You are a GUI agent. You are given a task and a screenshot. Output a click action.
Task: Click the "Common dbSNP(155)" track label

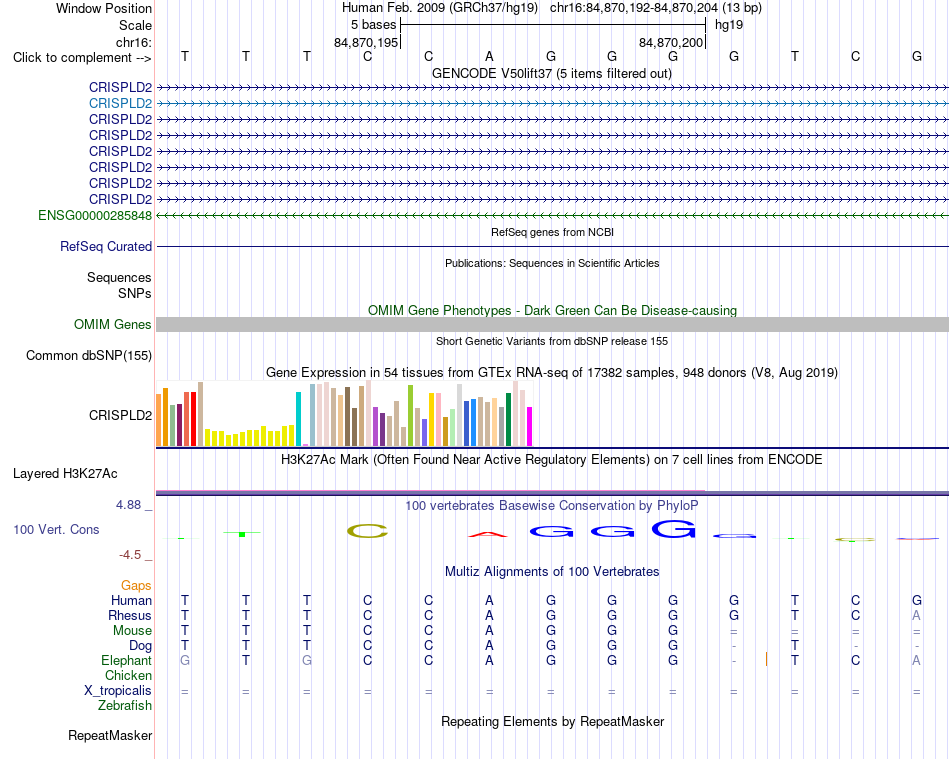point(89,356)
